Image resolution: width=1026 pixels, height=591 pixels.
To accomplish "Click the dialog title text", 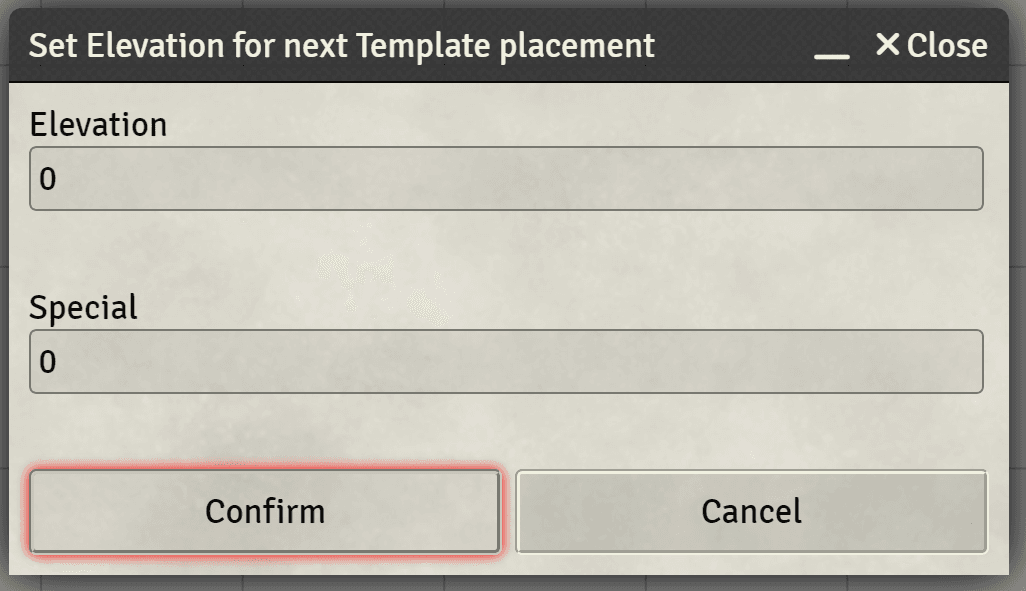I will coord(342,46).
